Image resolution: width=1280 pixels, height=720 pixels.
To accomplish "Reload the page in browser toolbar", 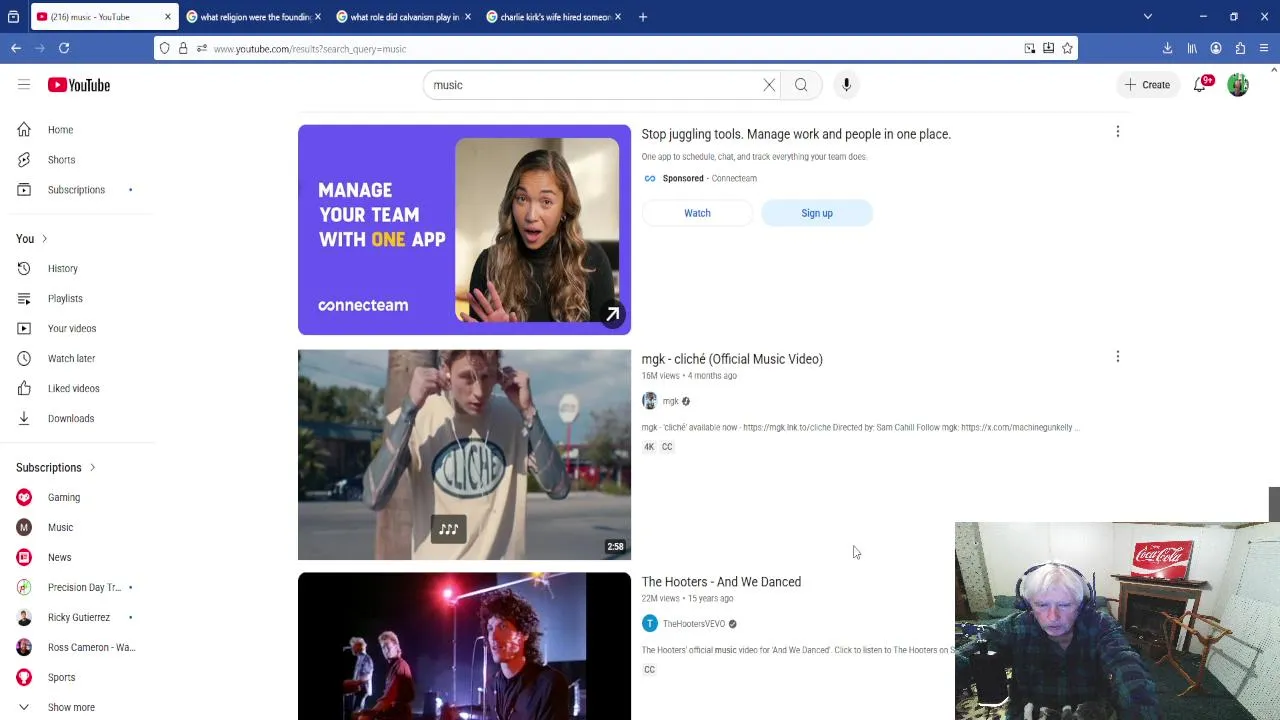I will point(64,48).
